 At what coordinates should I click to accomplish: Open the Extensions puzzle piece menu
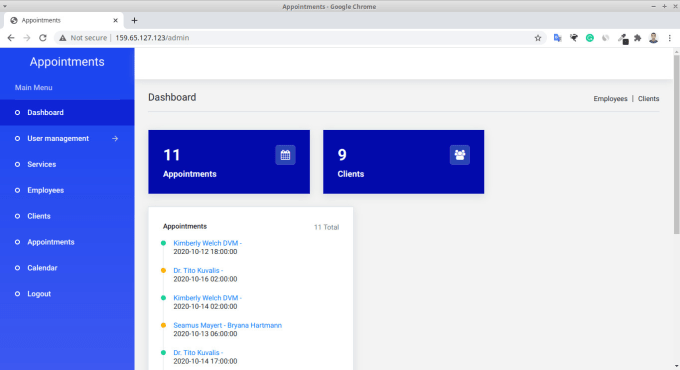(638, 38)
